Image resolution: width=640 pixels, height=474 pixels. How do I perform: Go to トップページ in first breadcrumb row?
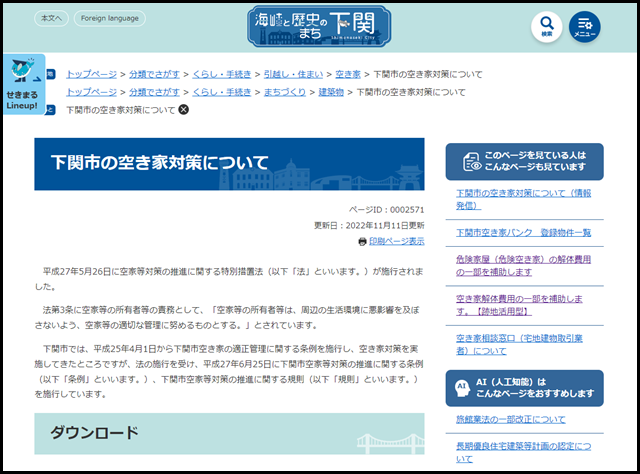coord(91,74)
